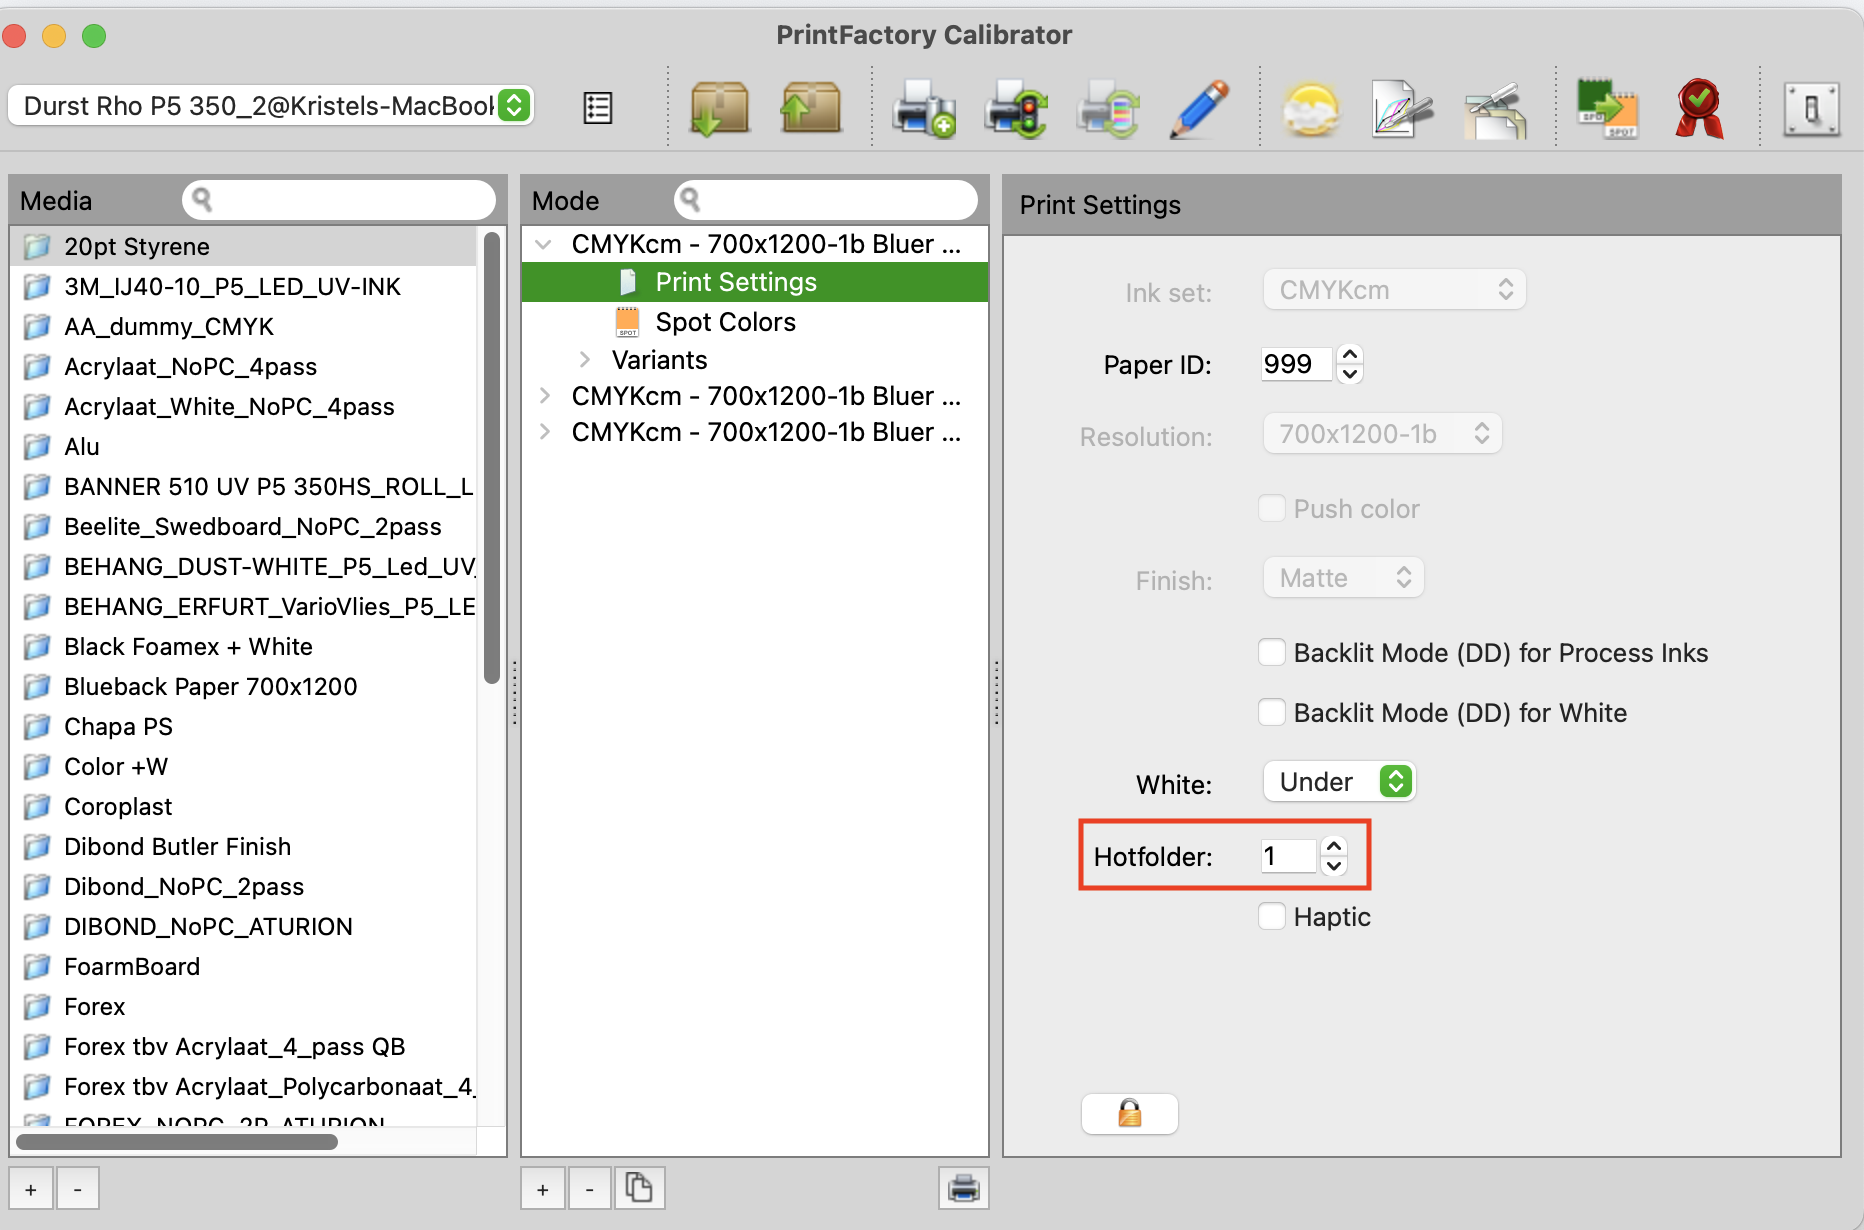
Task: Enable the Push color checkbox
Action: (x=1271, y=508)
